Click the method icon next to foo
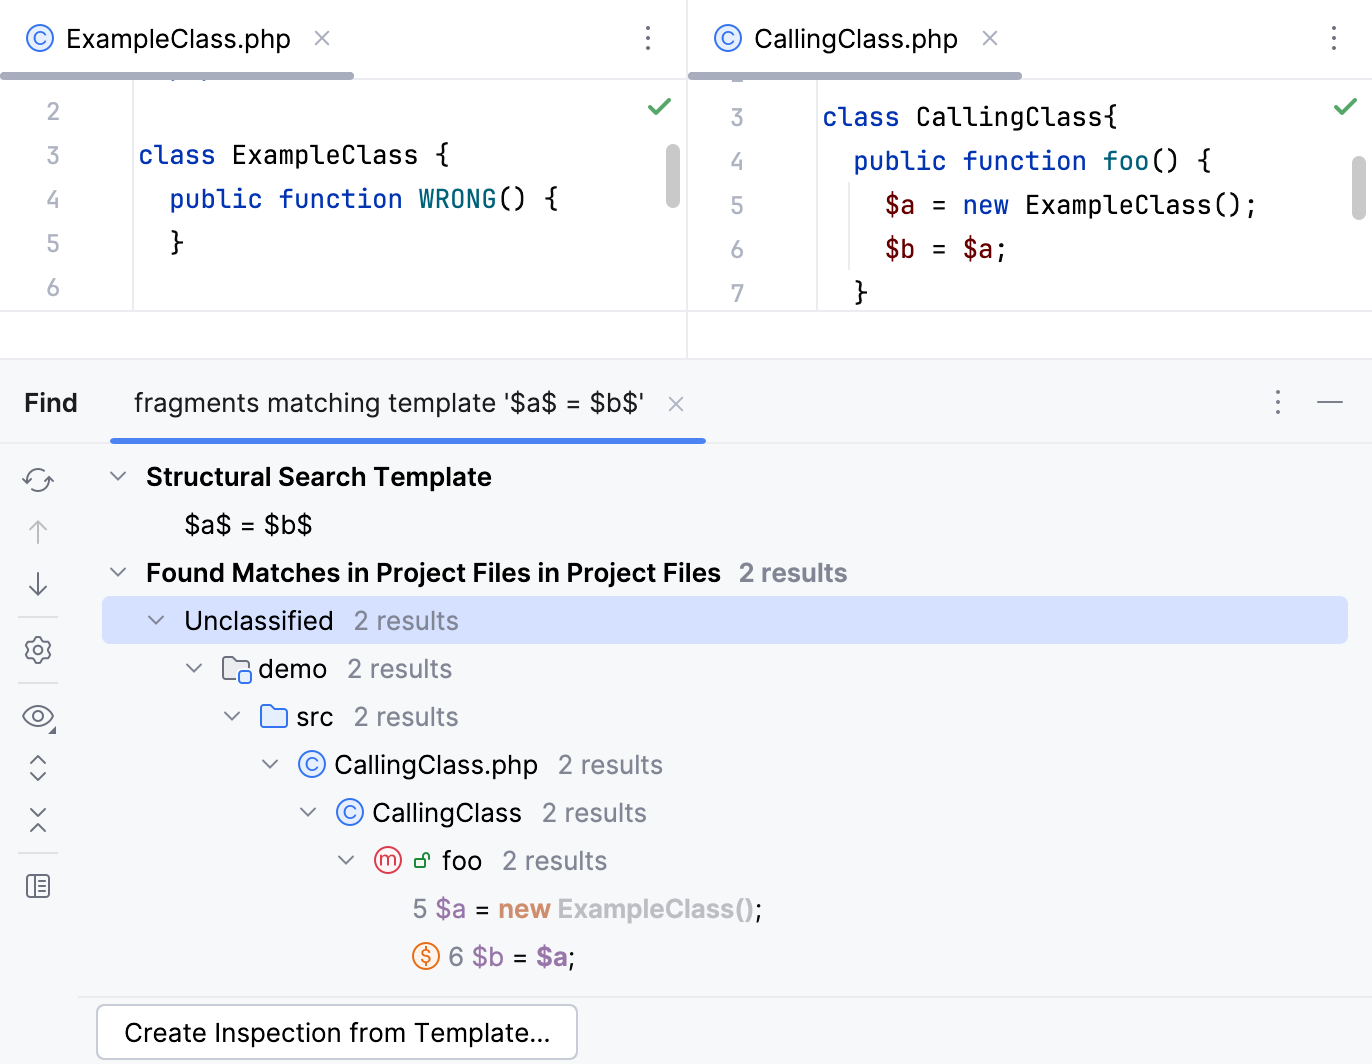Viewport: 1372px width, 1064px height. [388, 860]
